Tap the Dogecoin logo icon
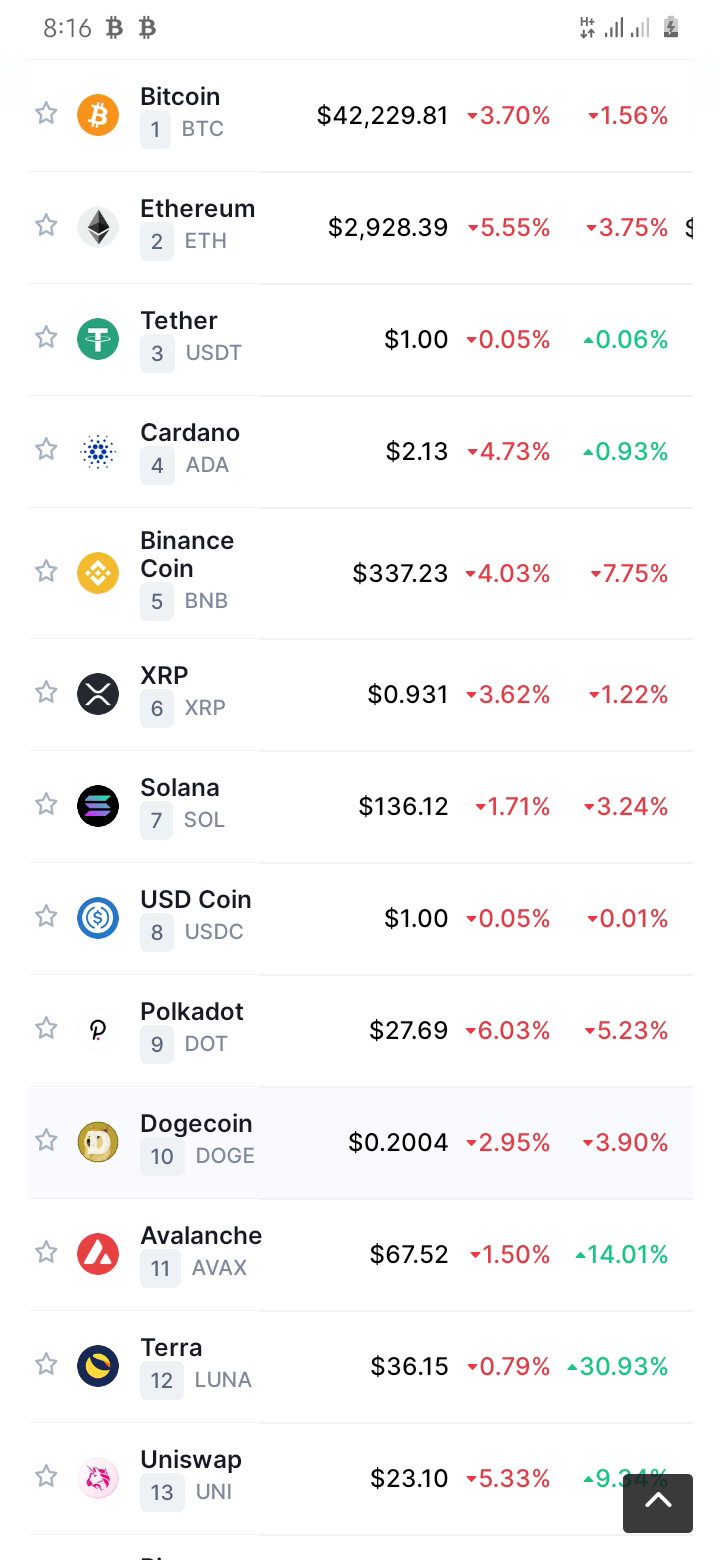 (x=98, y=1142)
